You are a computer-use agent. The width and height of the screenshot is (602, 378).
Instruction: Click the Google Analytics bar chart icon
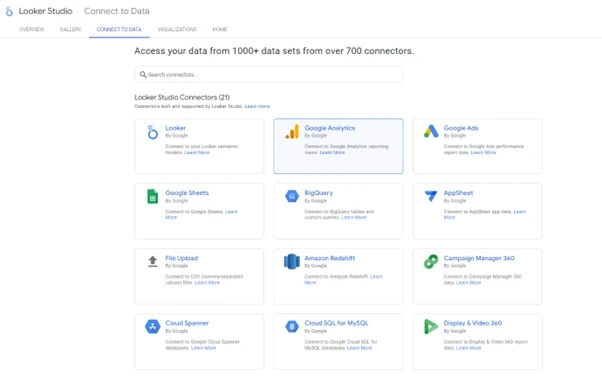(292, 132)
